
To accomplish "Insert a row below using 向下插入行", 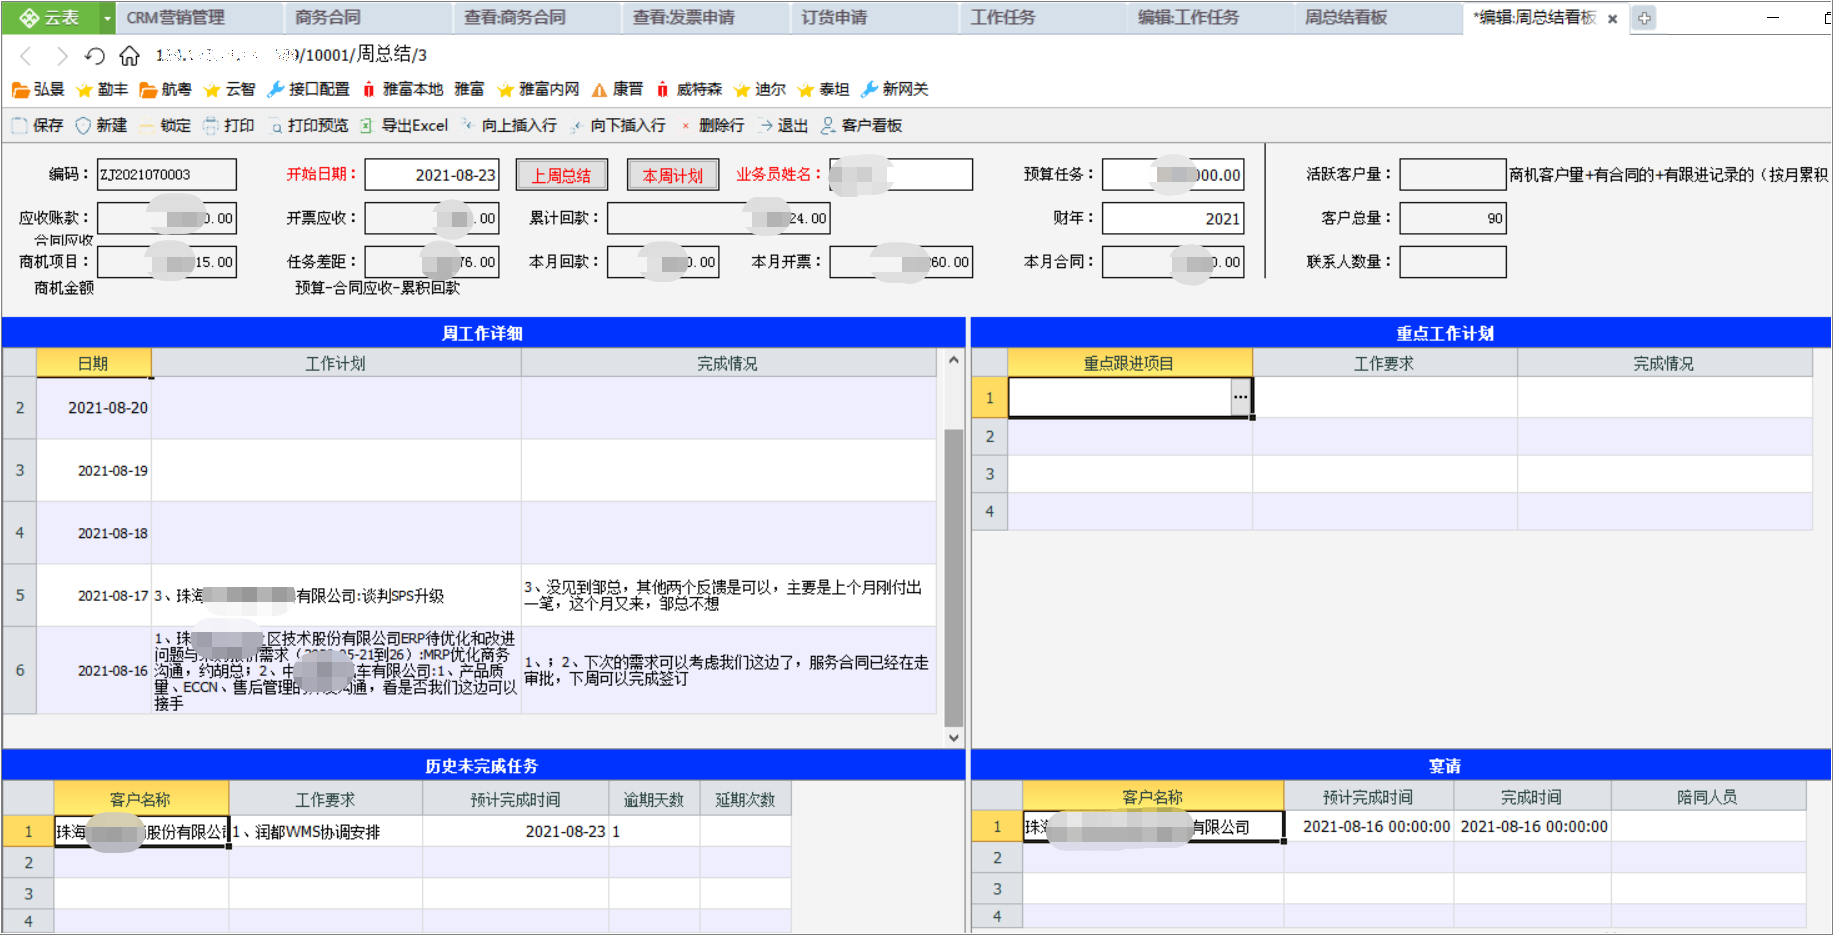I will click(617, 125).
